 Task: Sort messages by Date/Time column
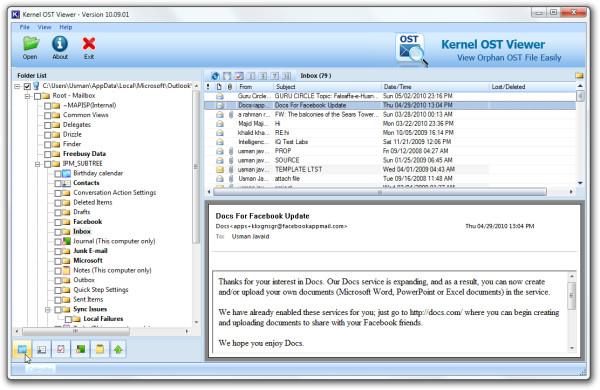(x=435, y=87)
